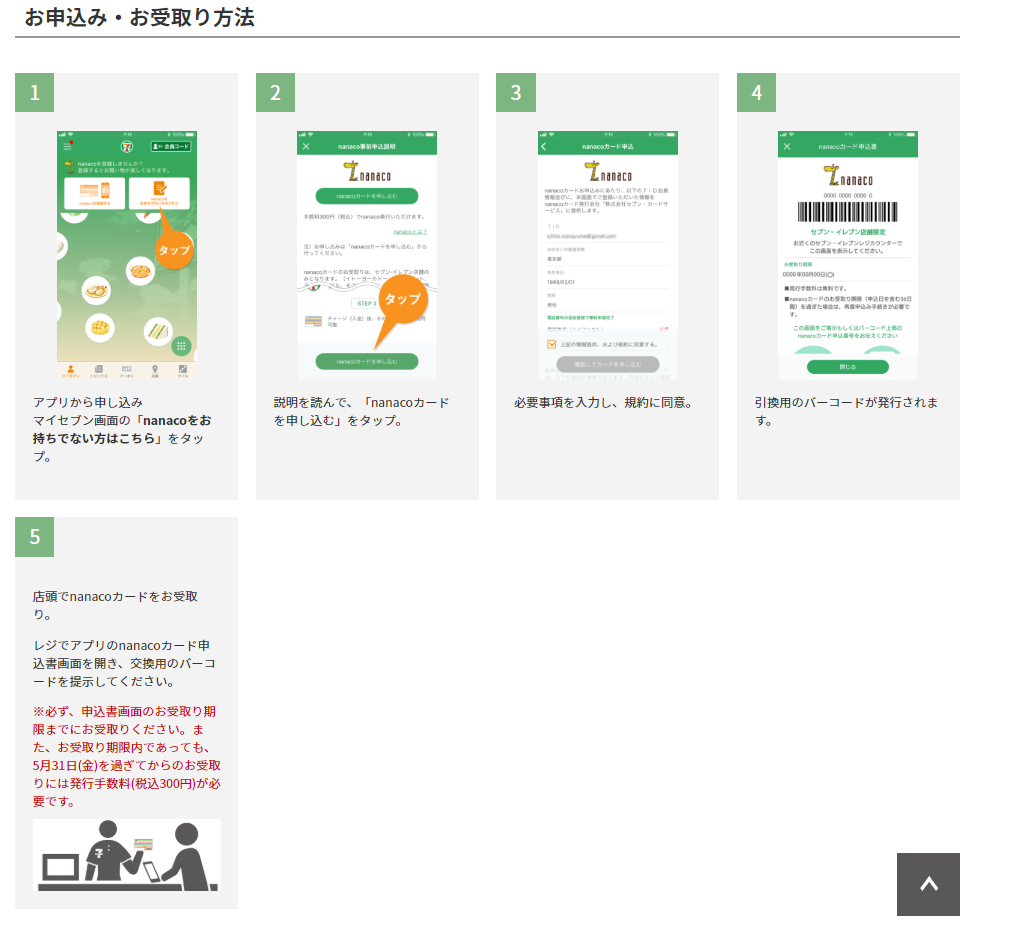This screenshot has width=1032, height=940.
Task: Toggle the terms agreement checkbox in step 3
Action: pyautogui.click(x=552, y=344)
